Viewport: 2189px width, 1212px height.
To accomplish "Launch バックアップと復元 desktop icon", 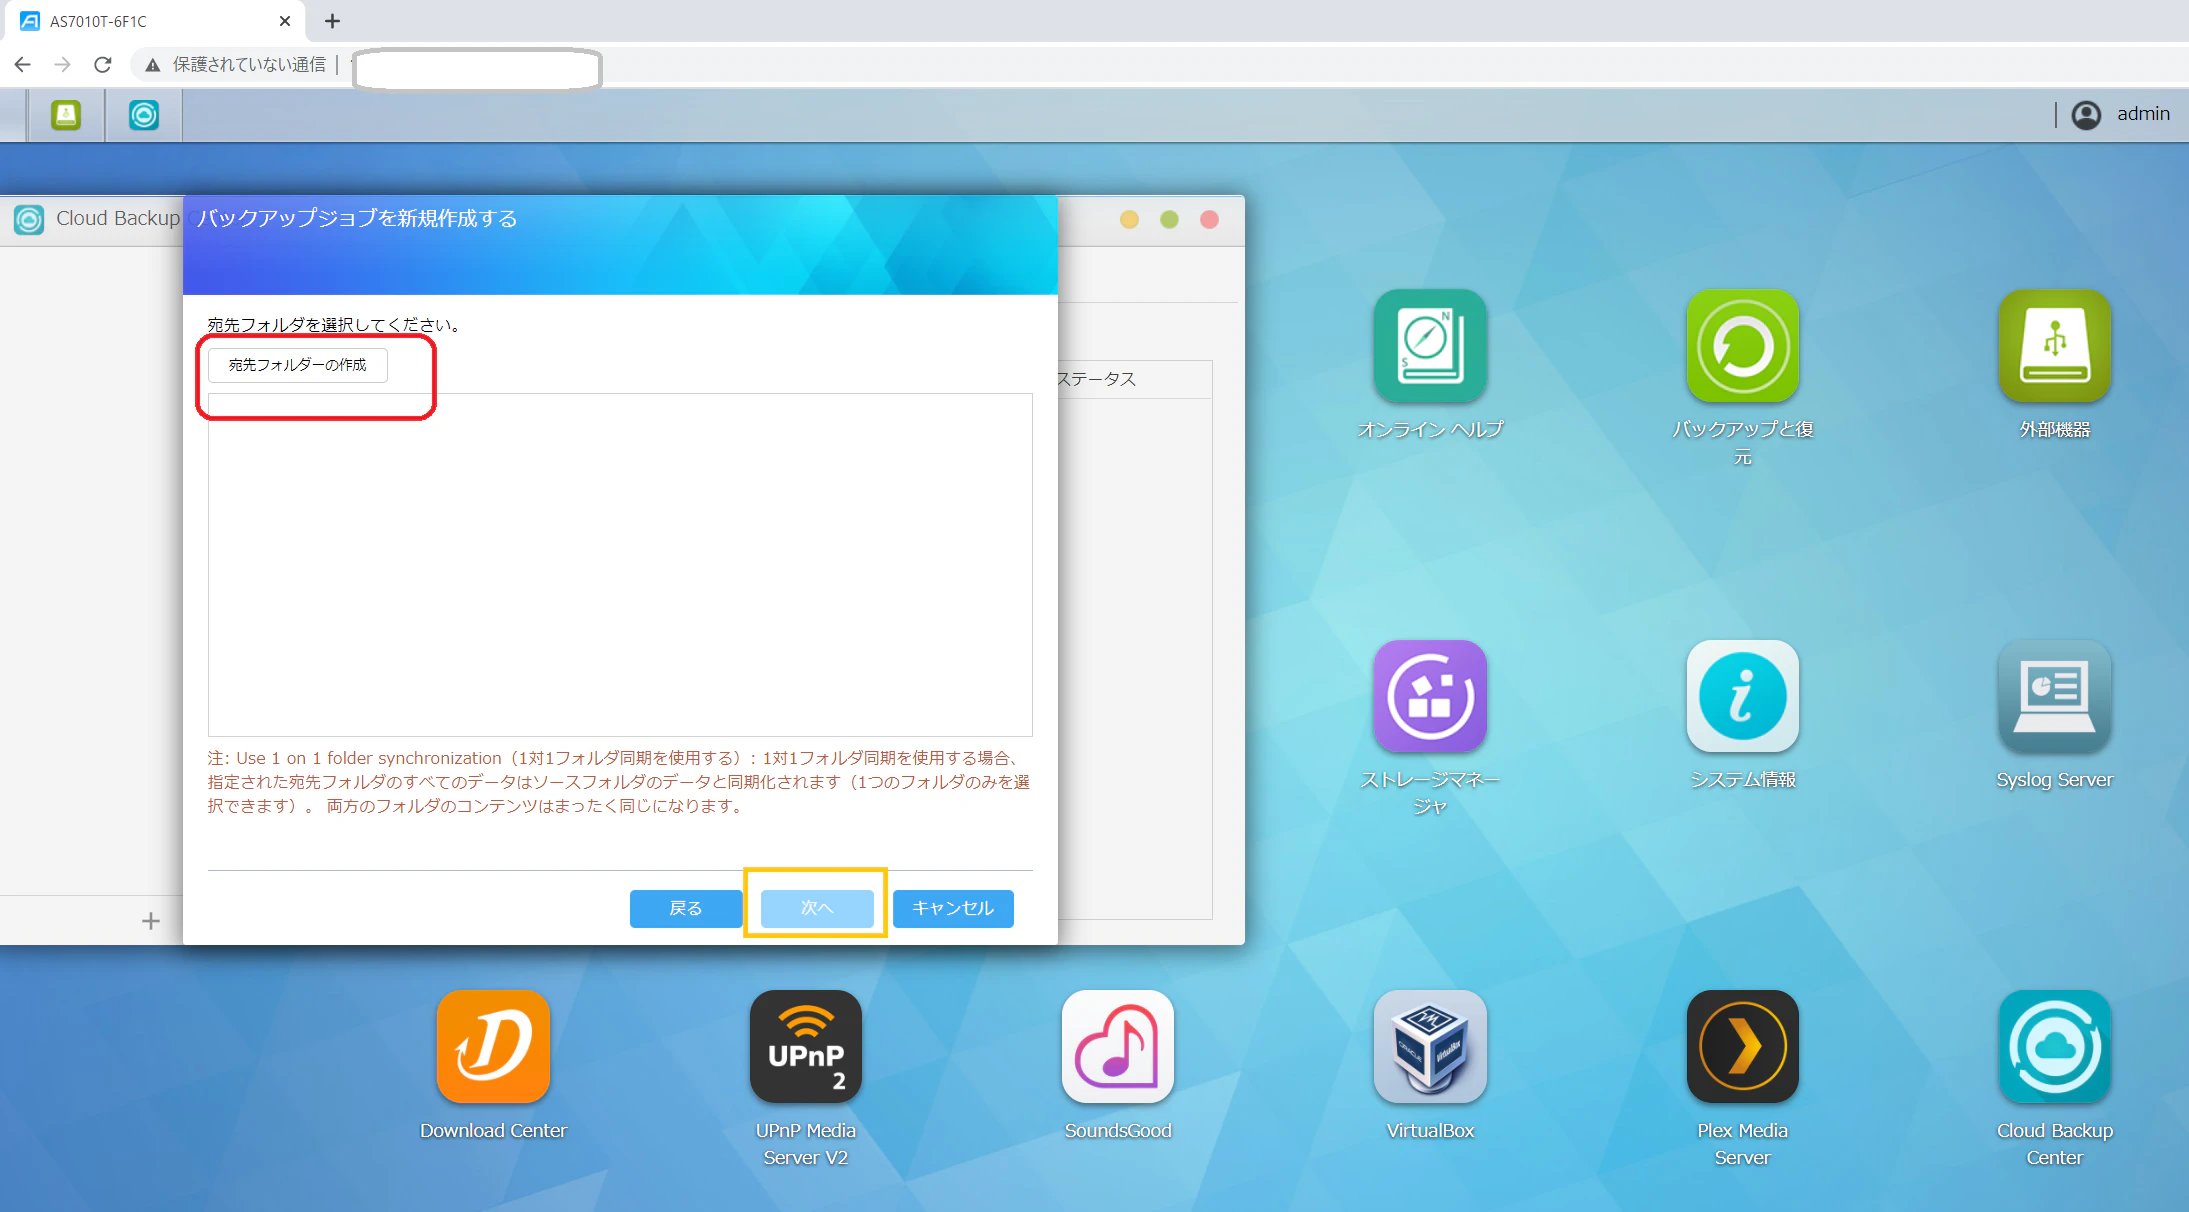I will click(1742, 346).
